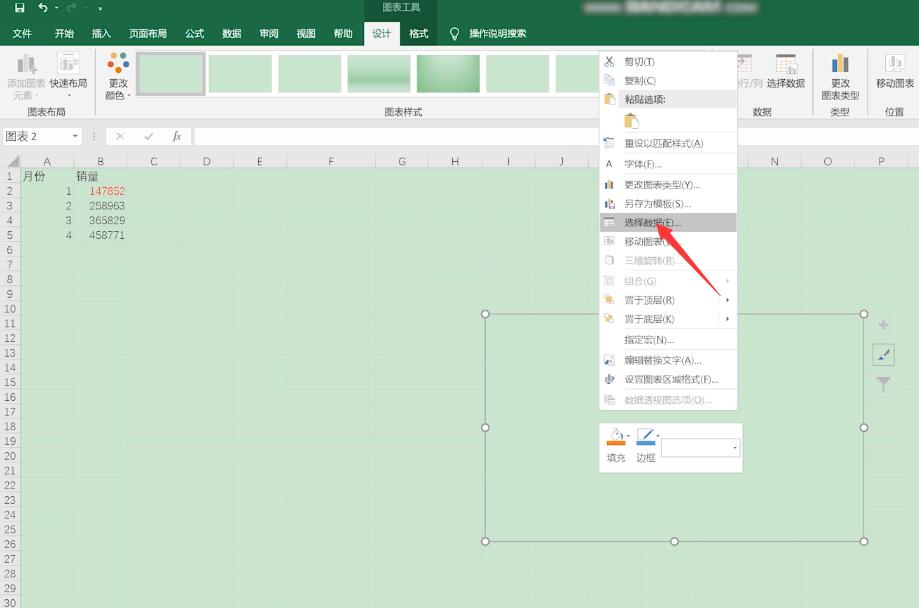Choose Change Chart Type in context menu
919x608 pixels.
[668, 185]
